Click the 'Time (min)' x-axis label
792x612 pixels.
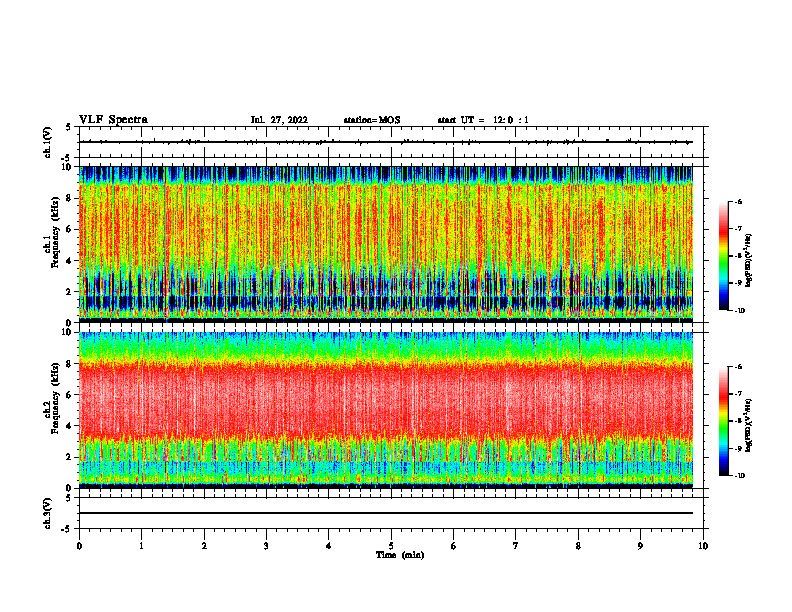pyautogui.click(x=400, y=555)
